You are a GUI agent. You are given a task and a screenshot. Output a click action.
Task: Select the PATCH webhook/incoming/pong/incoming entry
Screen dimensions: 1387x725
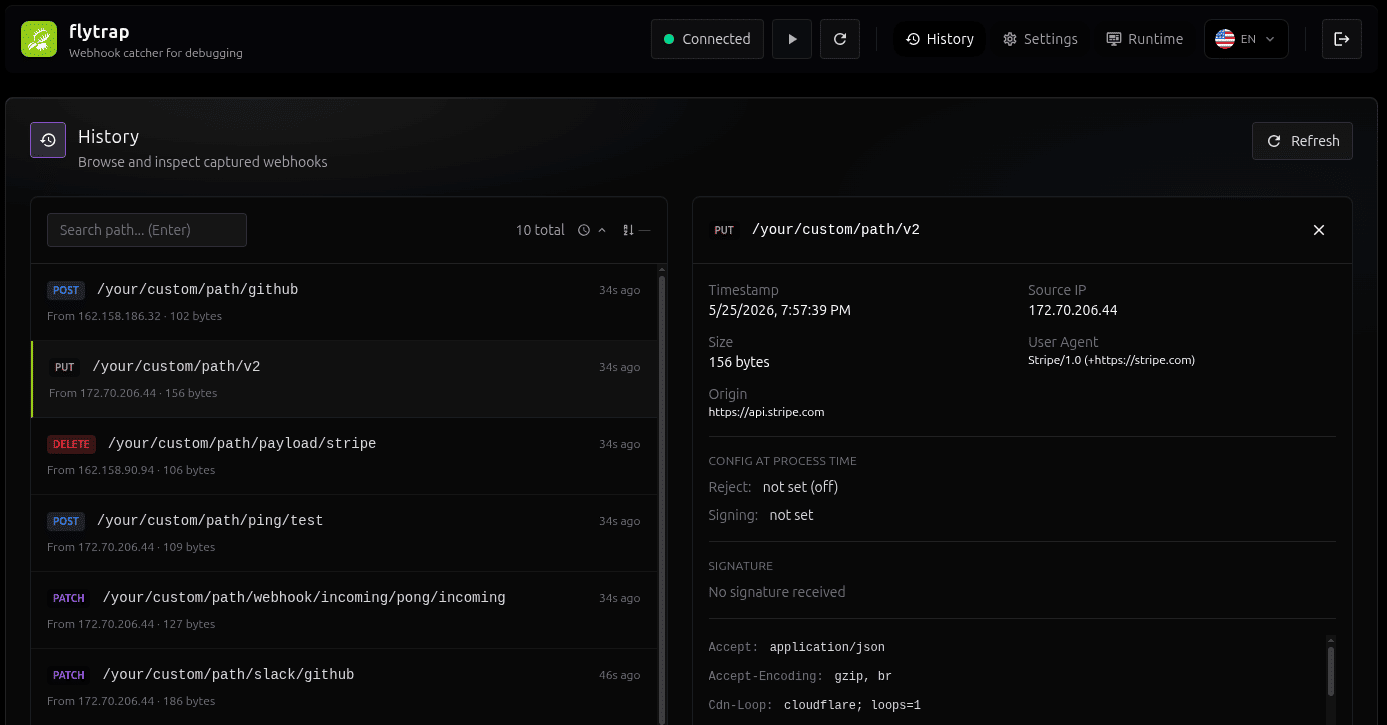coord(343,610)
